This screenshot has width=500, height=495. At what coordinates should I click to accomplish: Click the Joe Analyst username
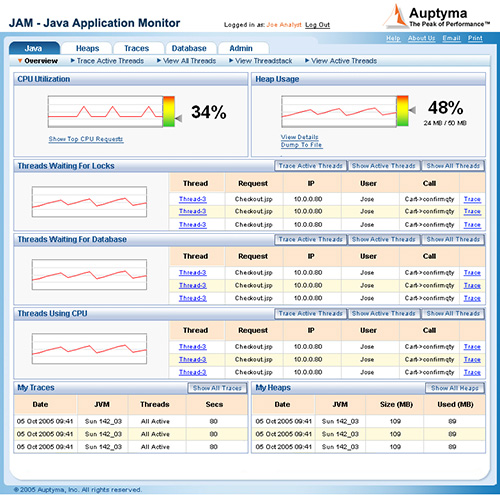(x=284, y=25)
